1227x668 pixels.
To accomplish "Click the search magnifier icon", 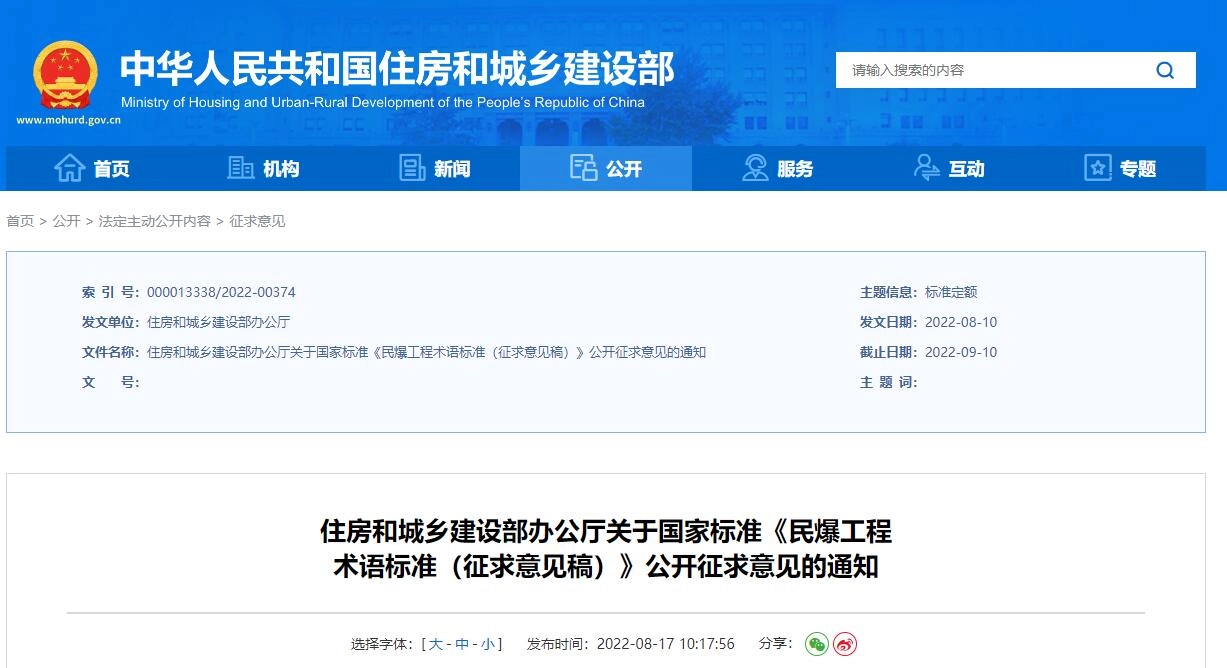I will tap(1164, 70).
